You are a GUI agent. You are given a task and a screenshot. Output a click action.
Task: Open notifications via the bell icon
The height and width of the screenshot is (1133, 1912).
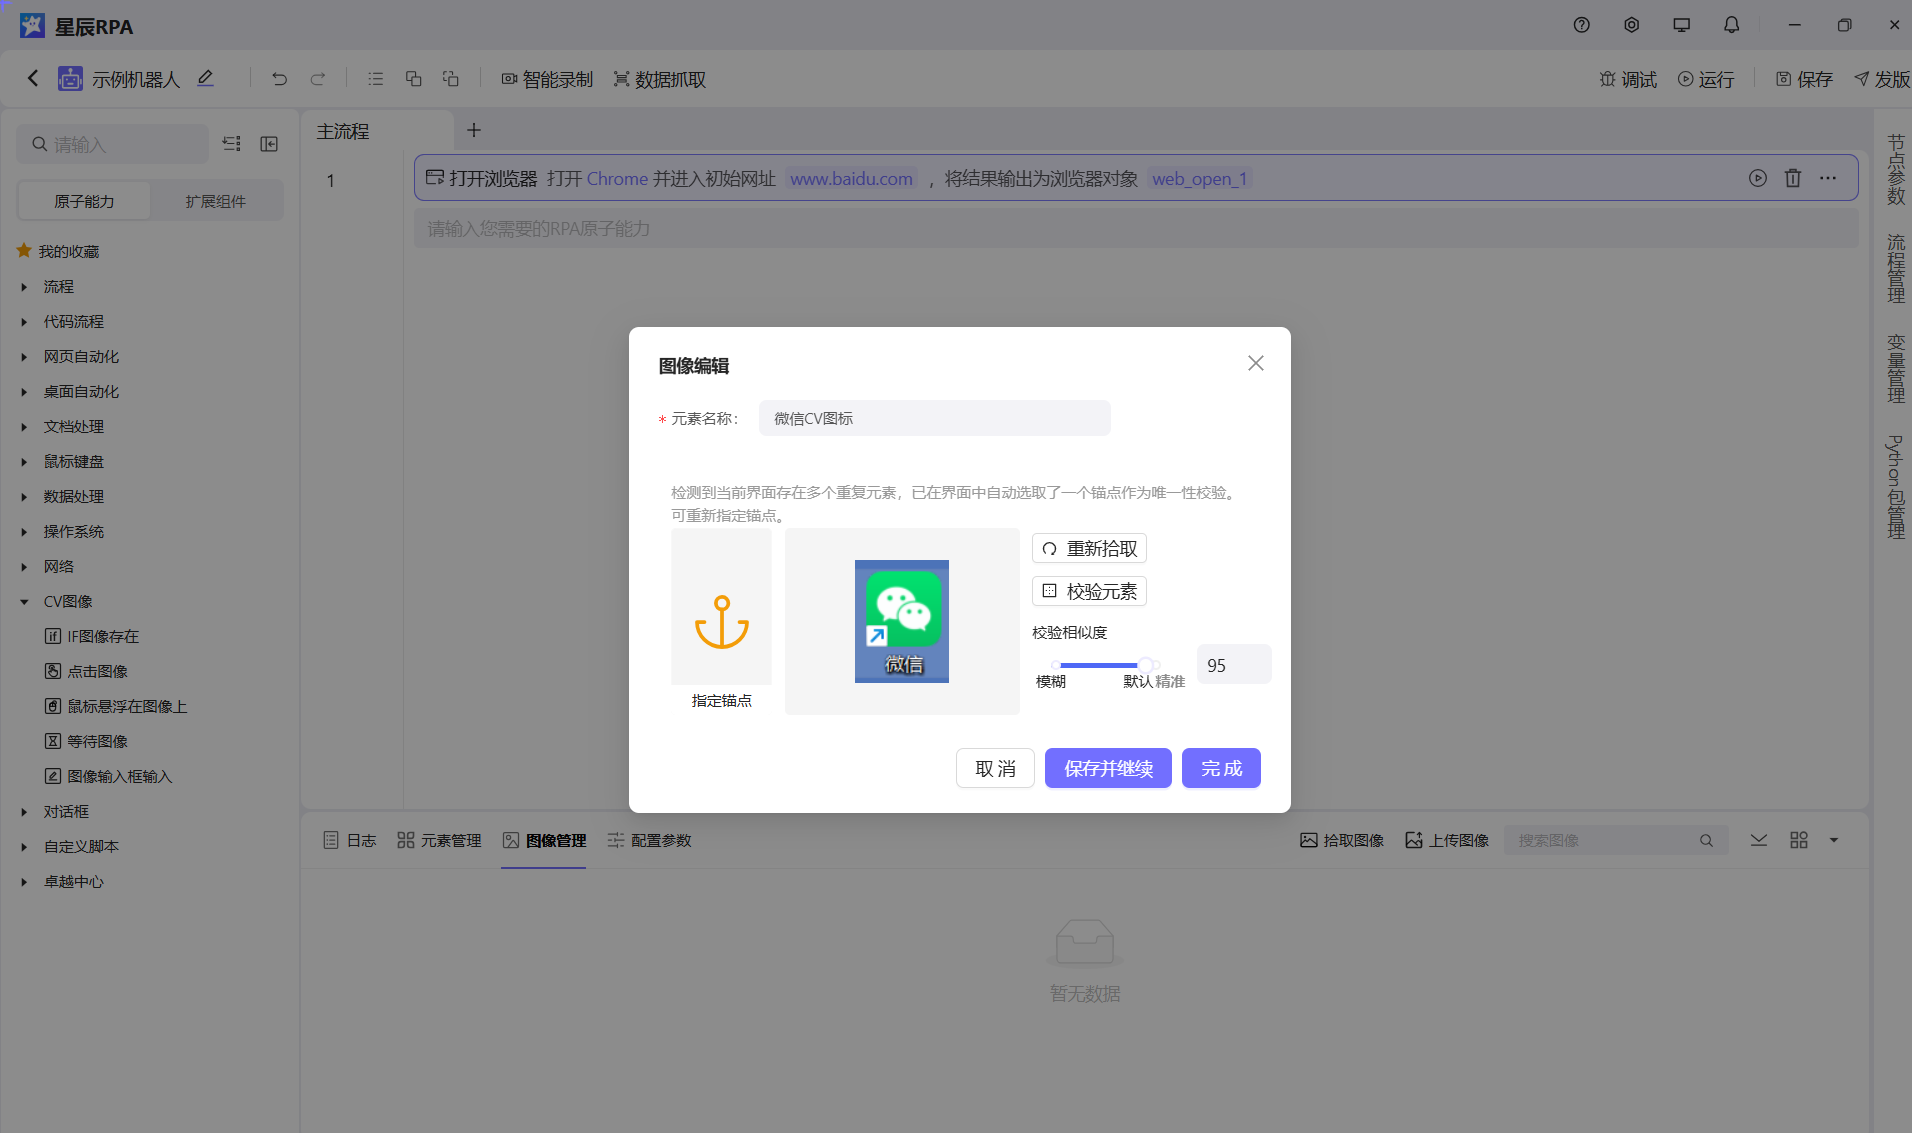pos(1731,25)
